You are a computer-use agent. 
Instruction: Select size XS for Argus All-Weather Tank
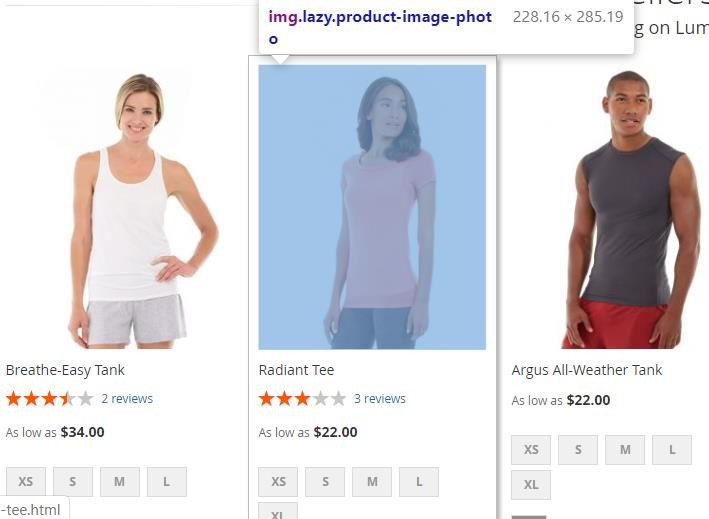531,450
